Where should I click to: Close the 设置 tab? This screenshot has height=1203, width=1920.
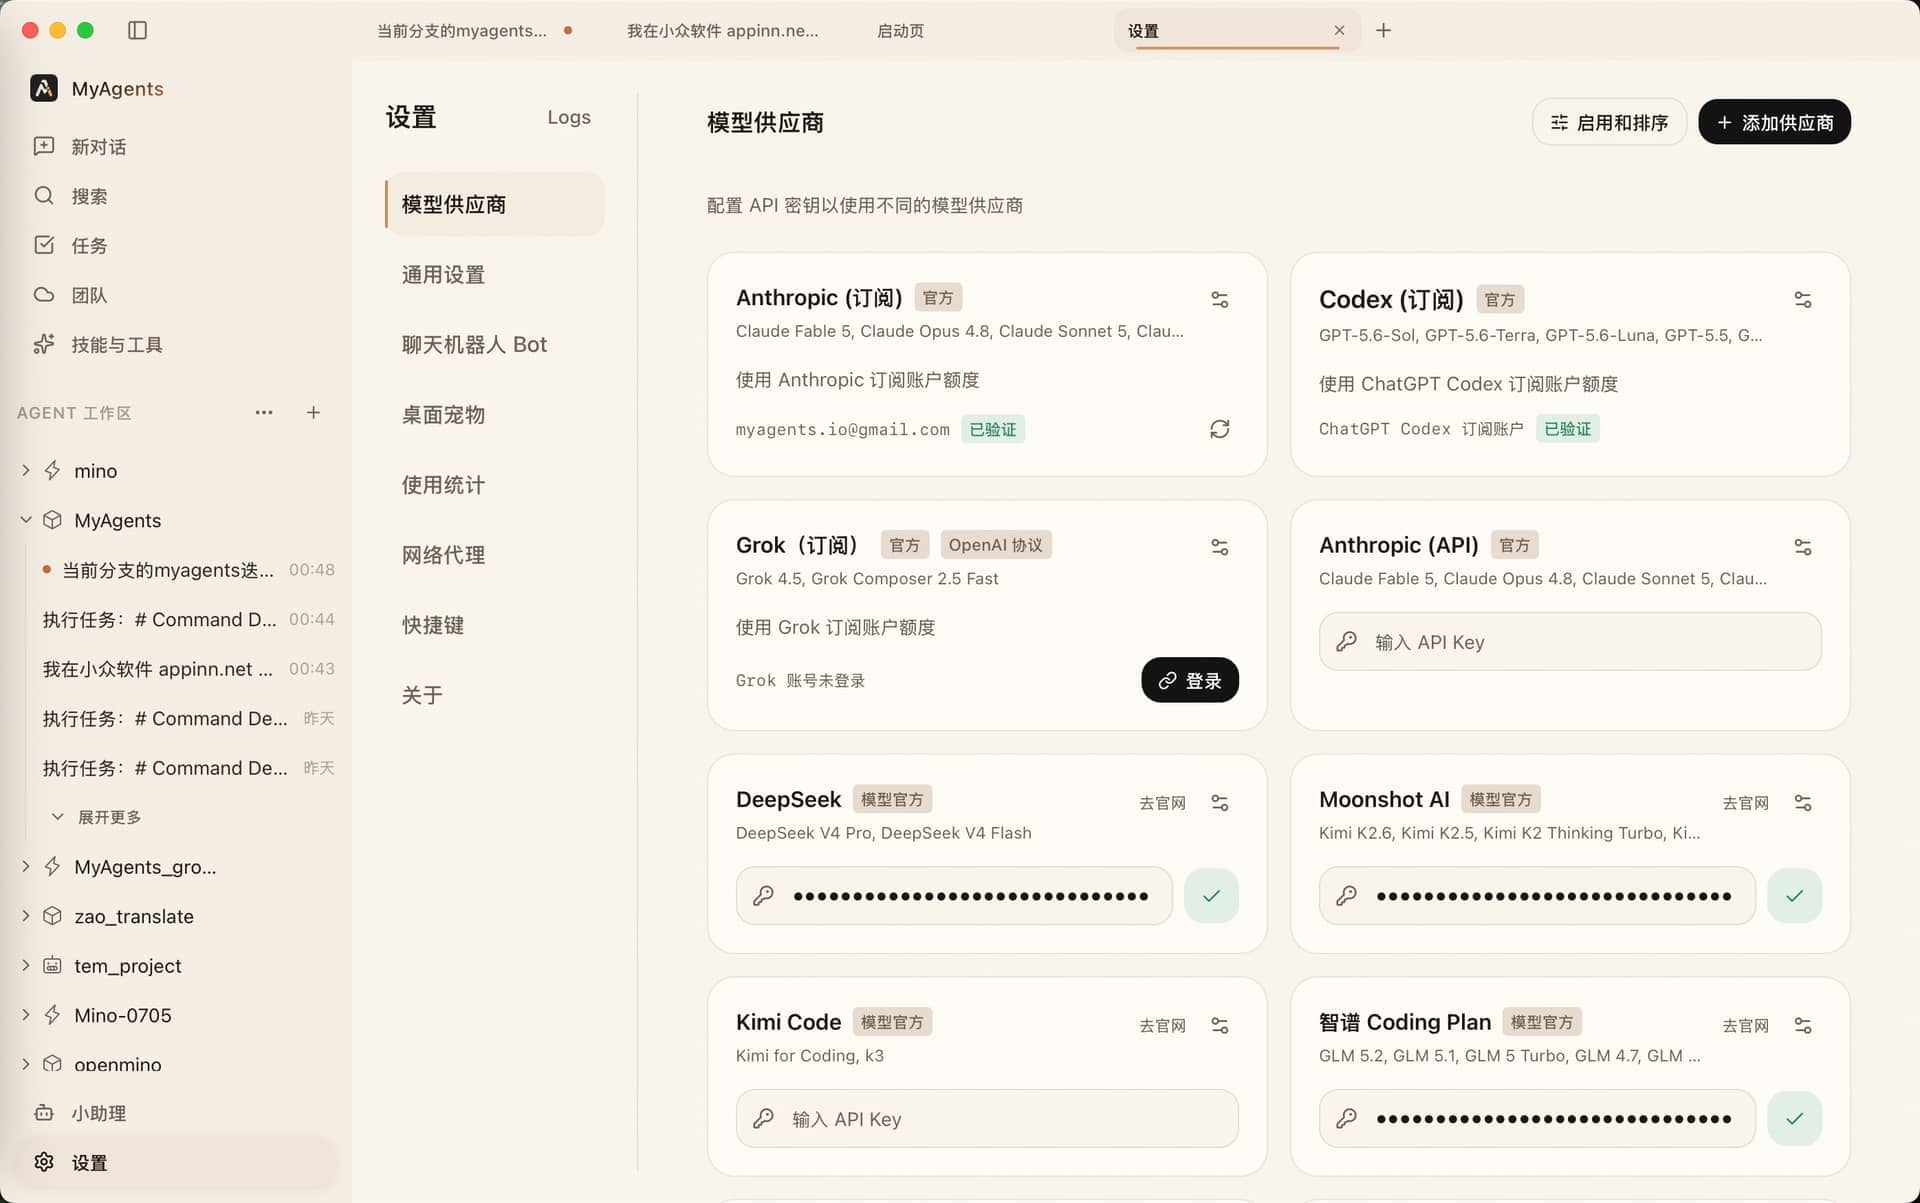tap(1339, 30)
